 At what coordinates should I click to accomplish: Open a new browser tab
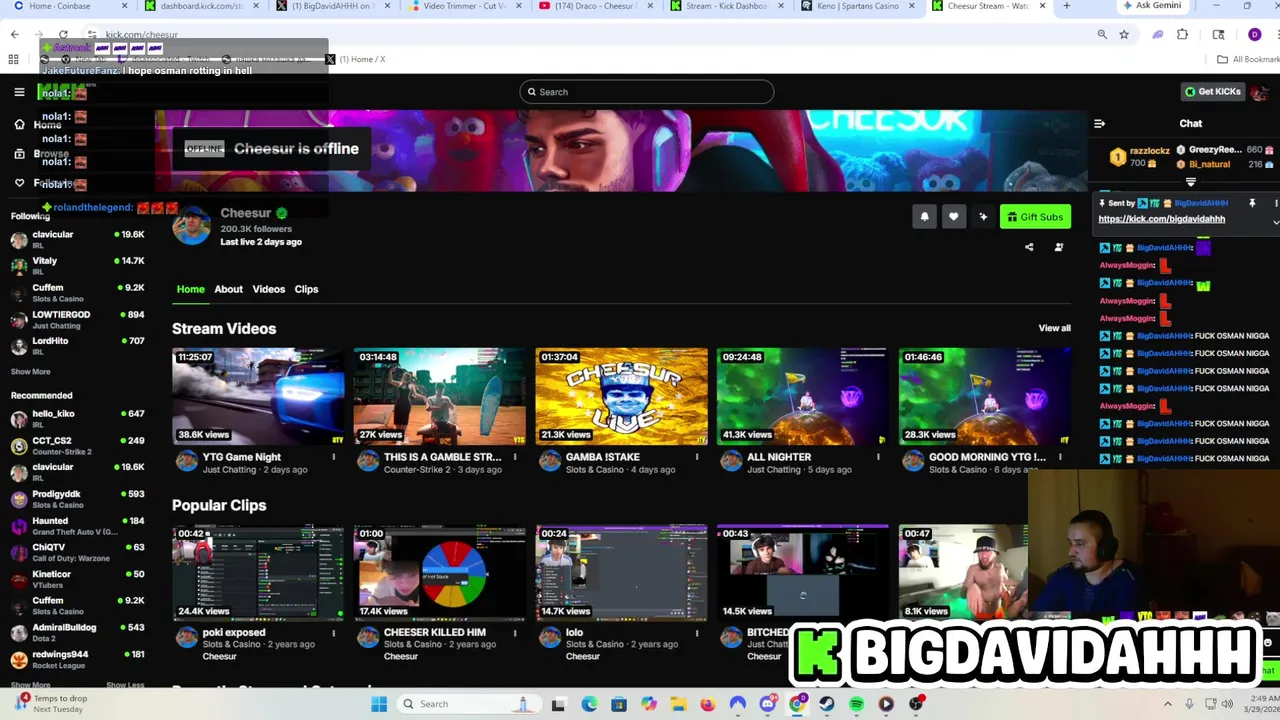[x=1066, y=6]
